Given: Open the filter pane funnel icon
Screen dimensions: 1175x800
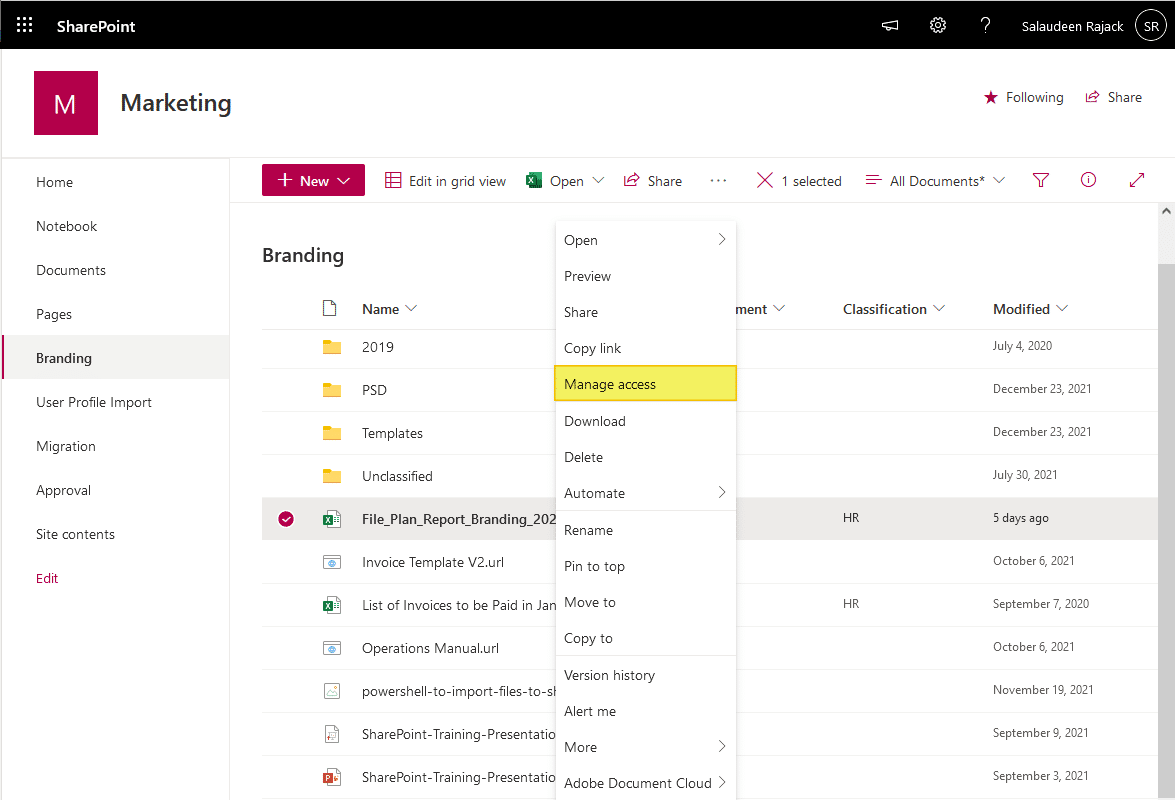Looking at the screenshot, I should tap(1041, 180).
